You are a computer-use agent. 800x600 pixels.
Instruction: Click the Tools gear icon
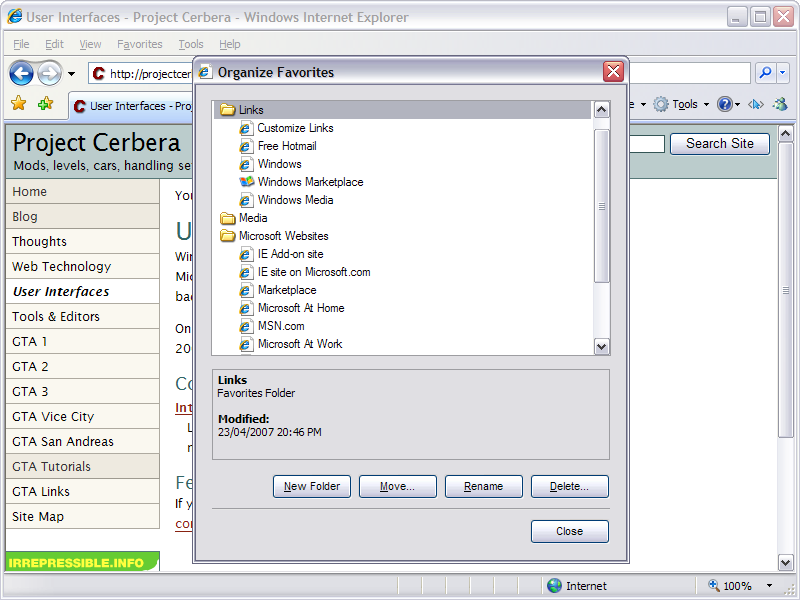661,104
